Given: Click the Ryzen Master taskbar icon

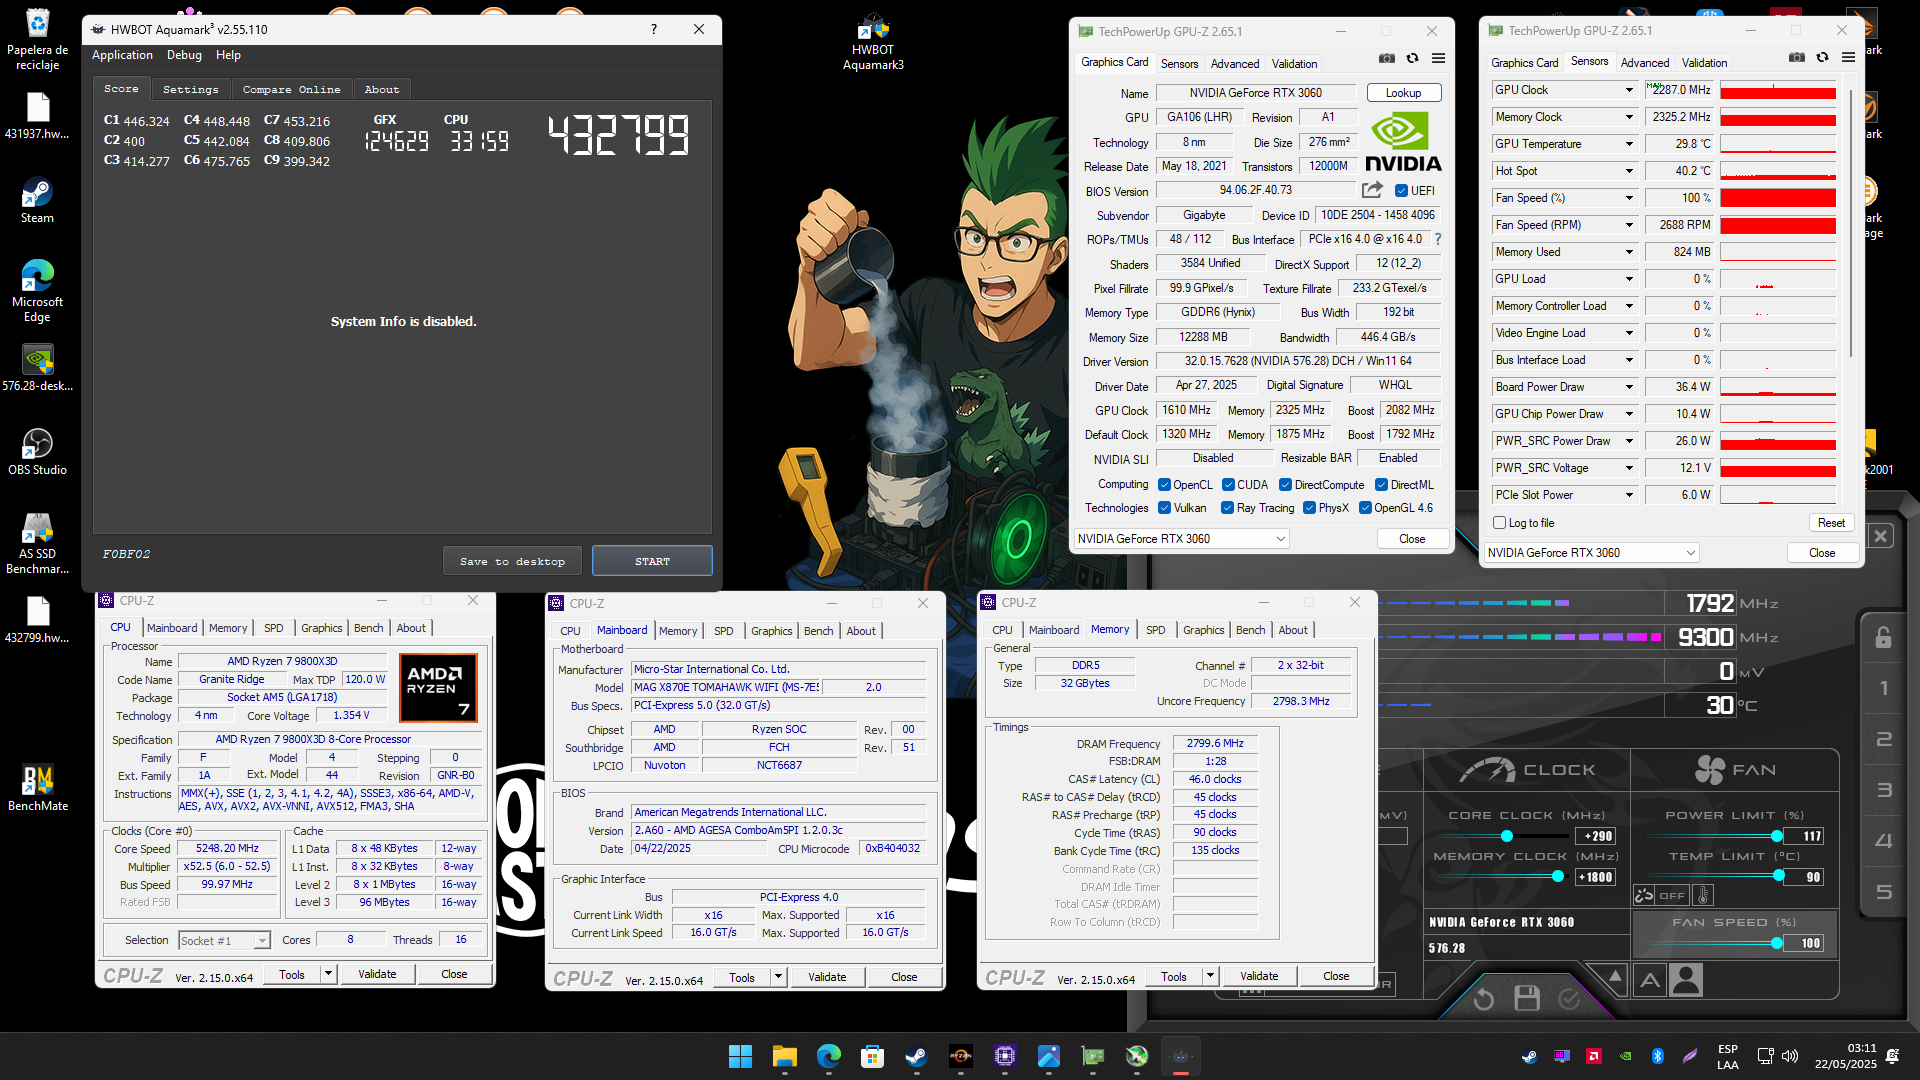Looking at the screenshot, I should point(960,1056).
